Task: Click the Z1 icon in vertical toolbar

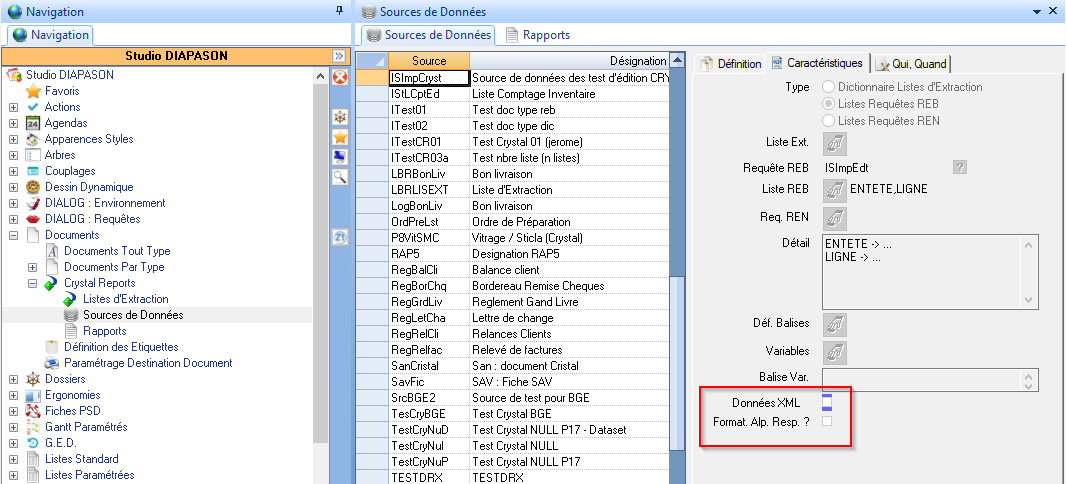Action: (340, 237)
